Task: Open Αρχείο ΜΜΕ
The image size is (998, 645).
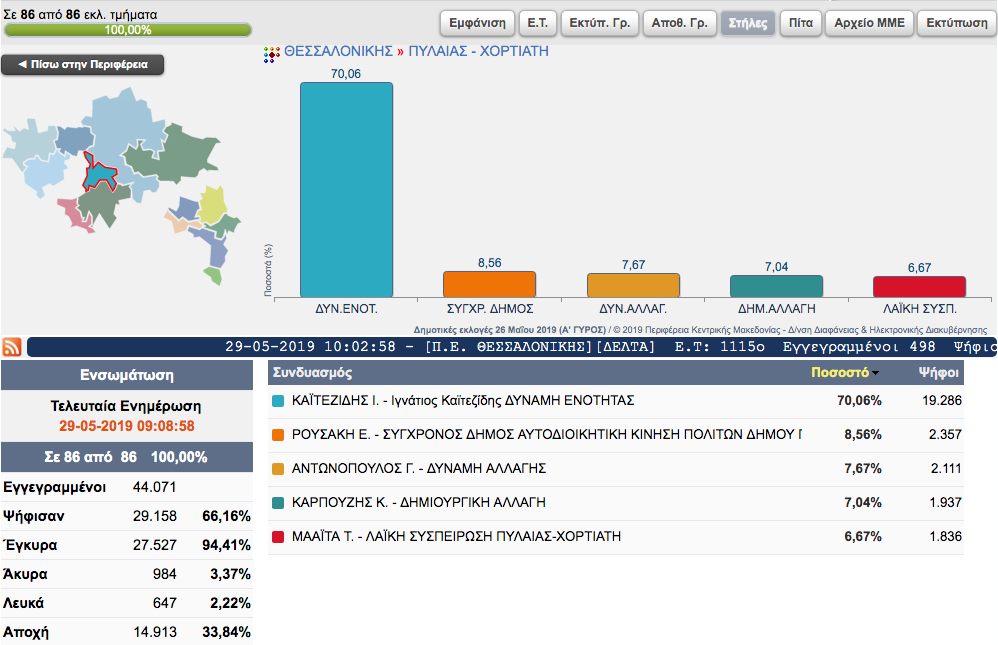Action: (x=869, y=23)
